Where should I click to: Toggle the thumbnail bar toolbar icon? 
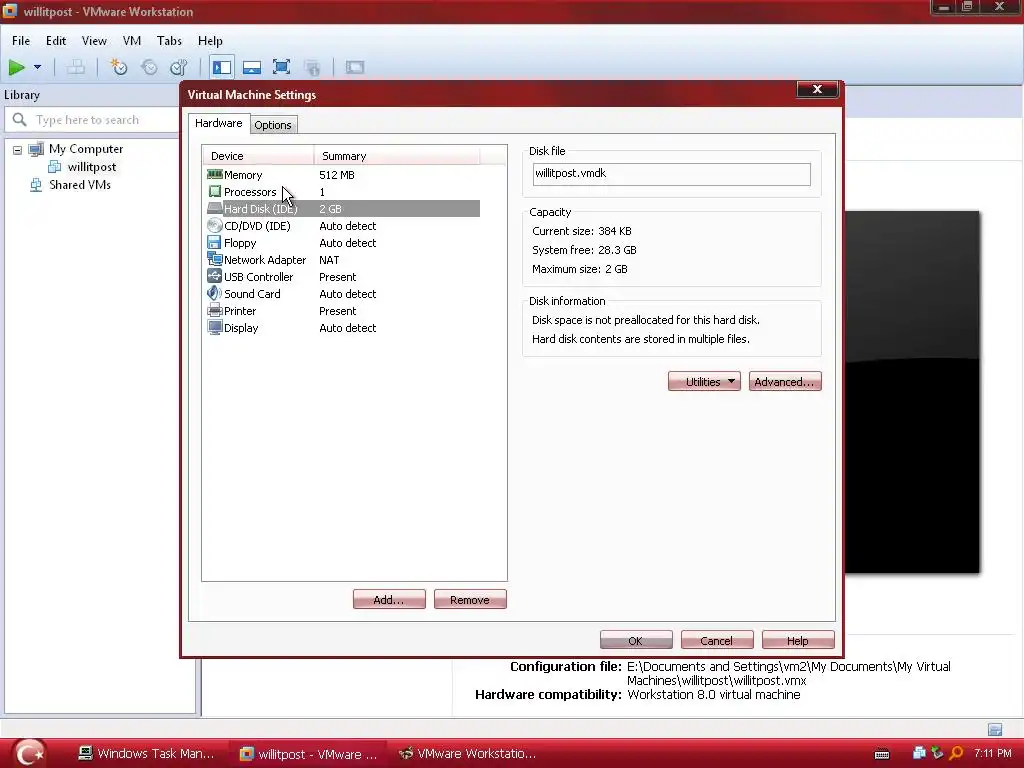click(251, 67)
